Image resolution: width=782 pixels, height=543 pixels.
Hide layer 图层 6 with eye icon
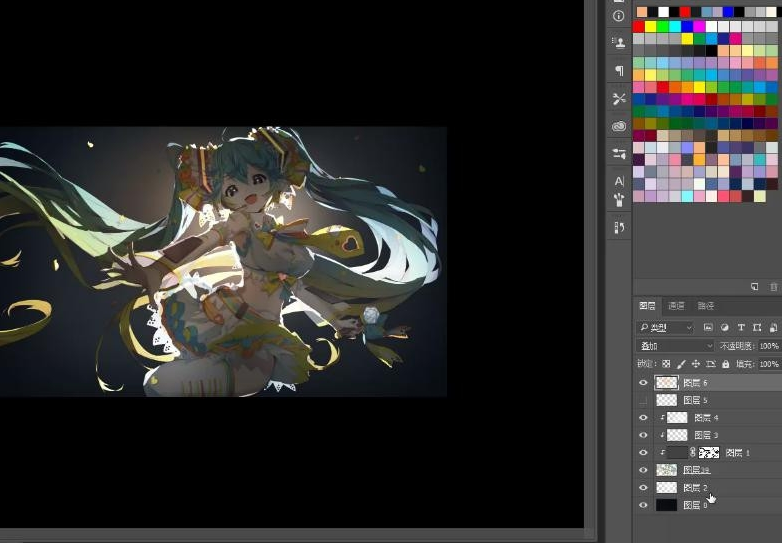click(x=643, y=383)
